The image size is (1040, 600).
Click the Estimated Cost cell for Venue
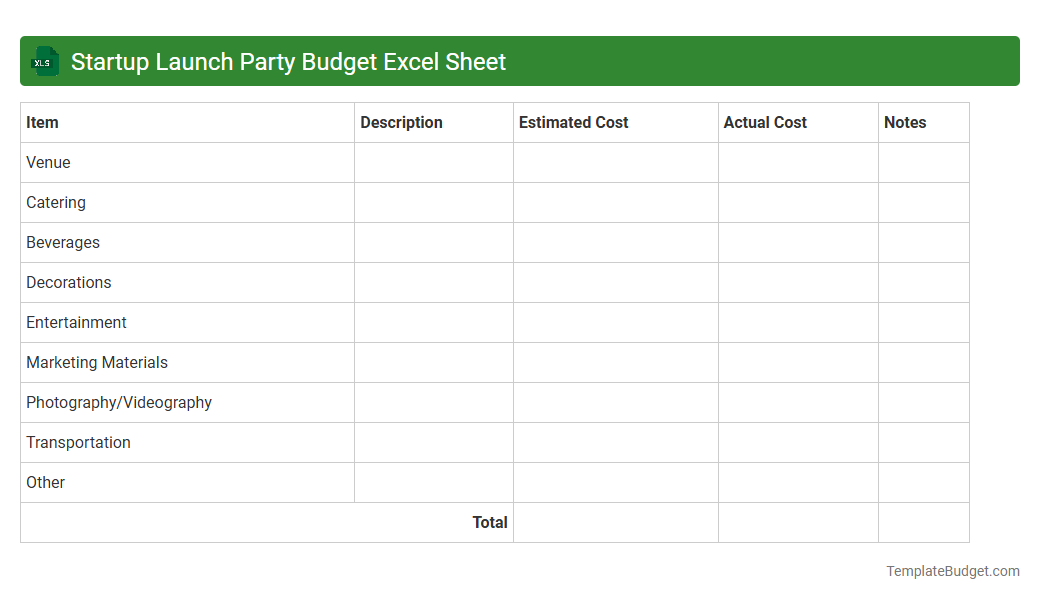click(615, 162)
